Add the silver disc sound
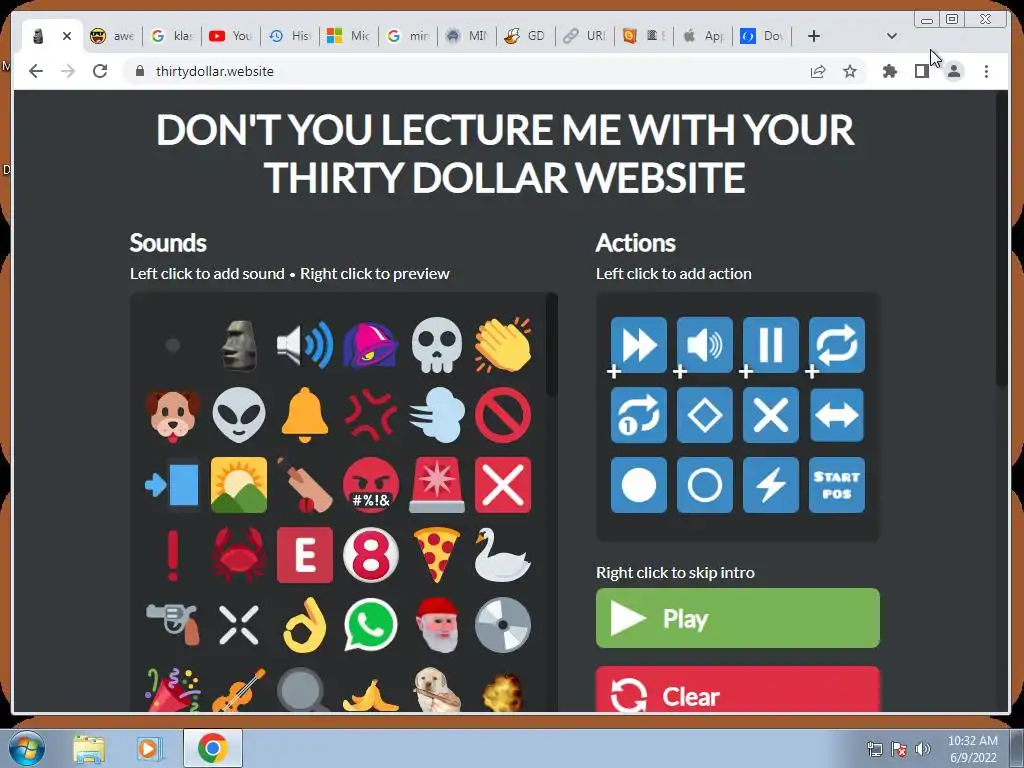The width and height of the screenshot is (1024, 768). pos(503,625)
